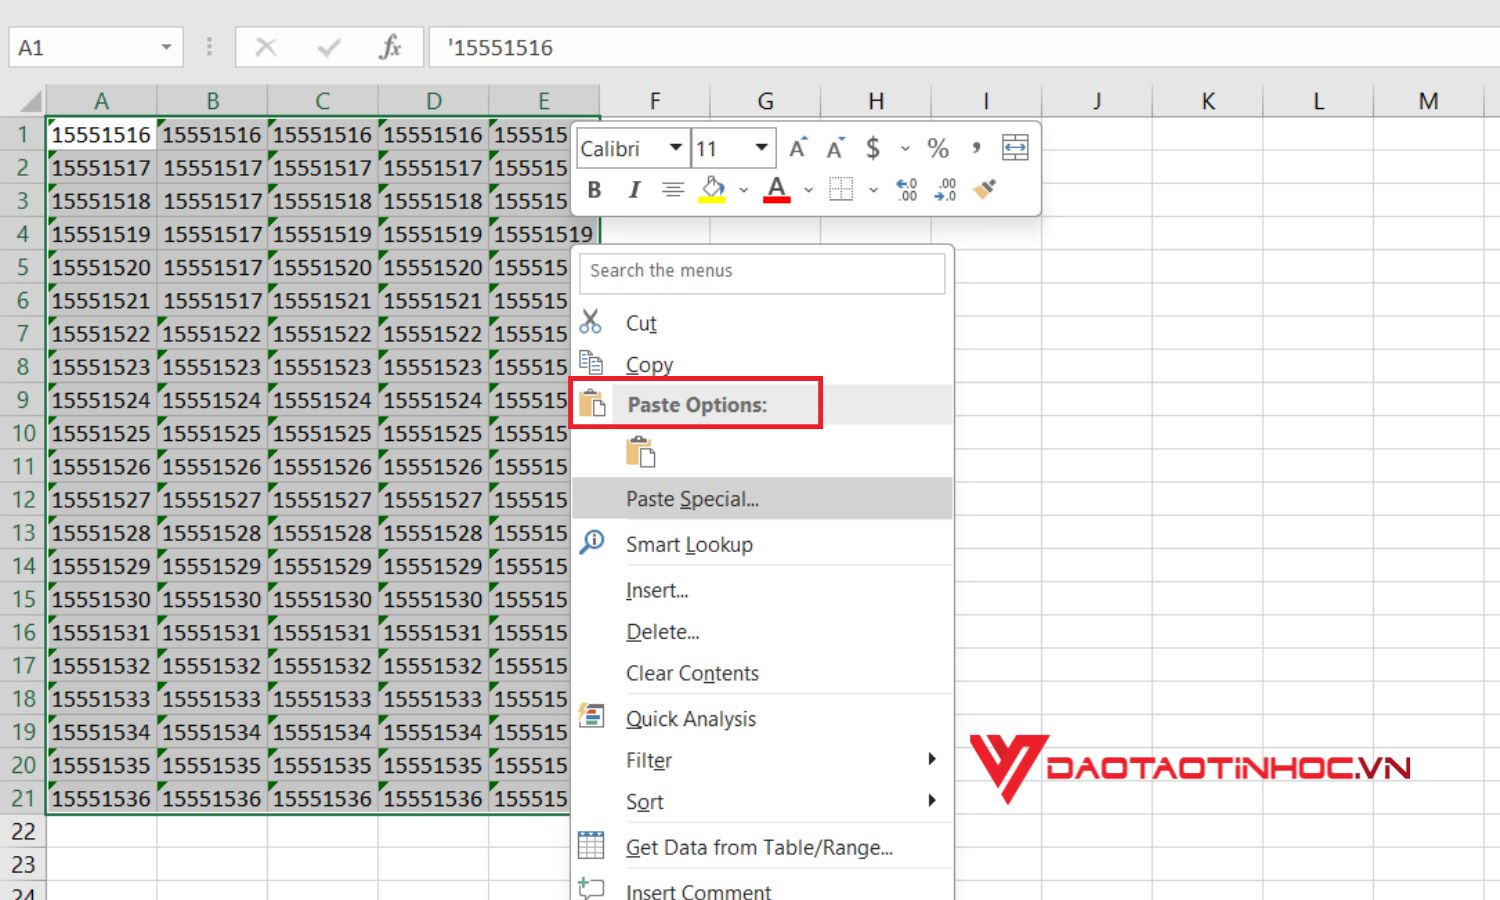1500x900 pixels.
Task: Select column K header
Action: point(1208,101)
